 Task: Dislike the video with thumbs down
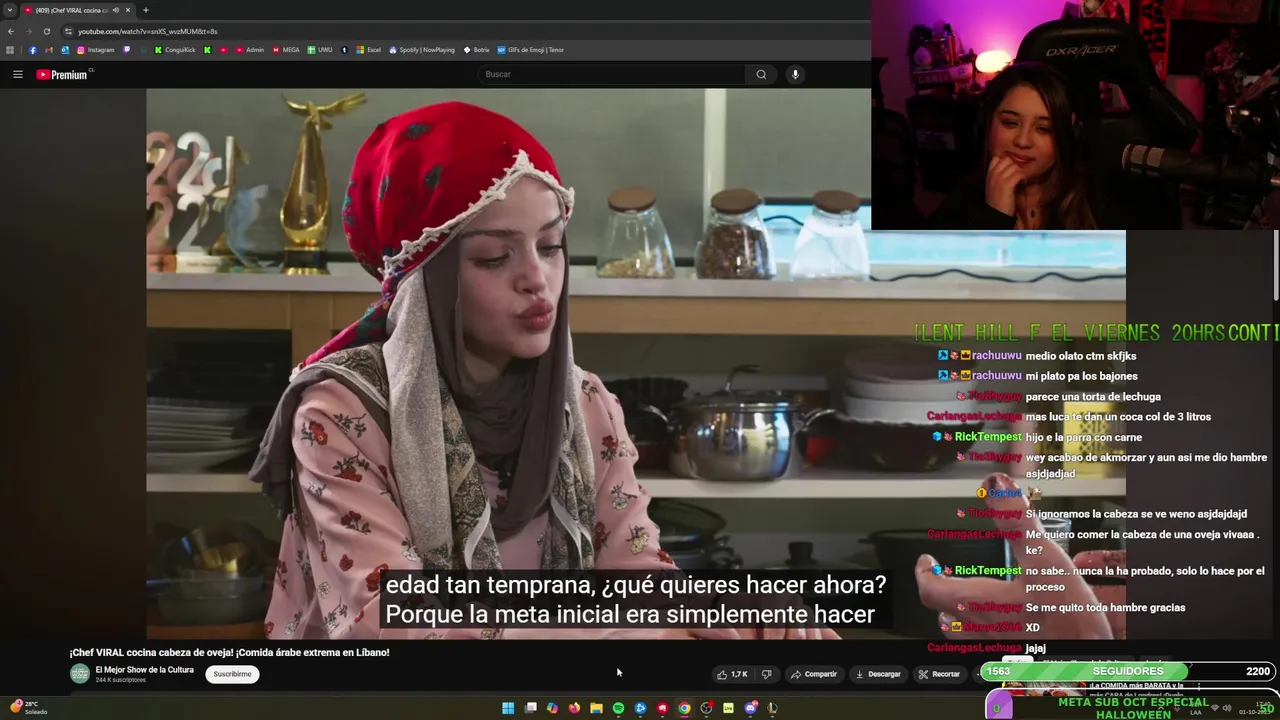(767, 674)
